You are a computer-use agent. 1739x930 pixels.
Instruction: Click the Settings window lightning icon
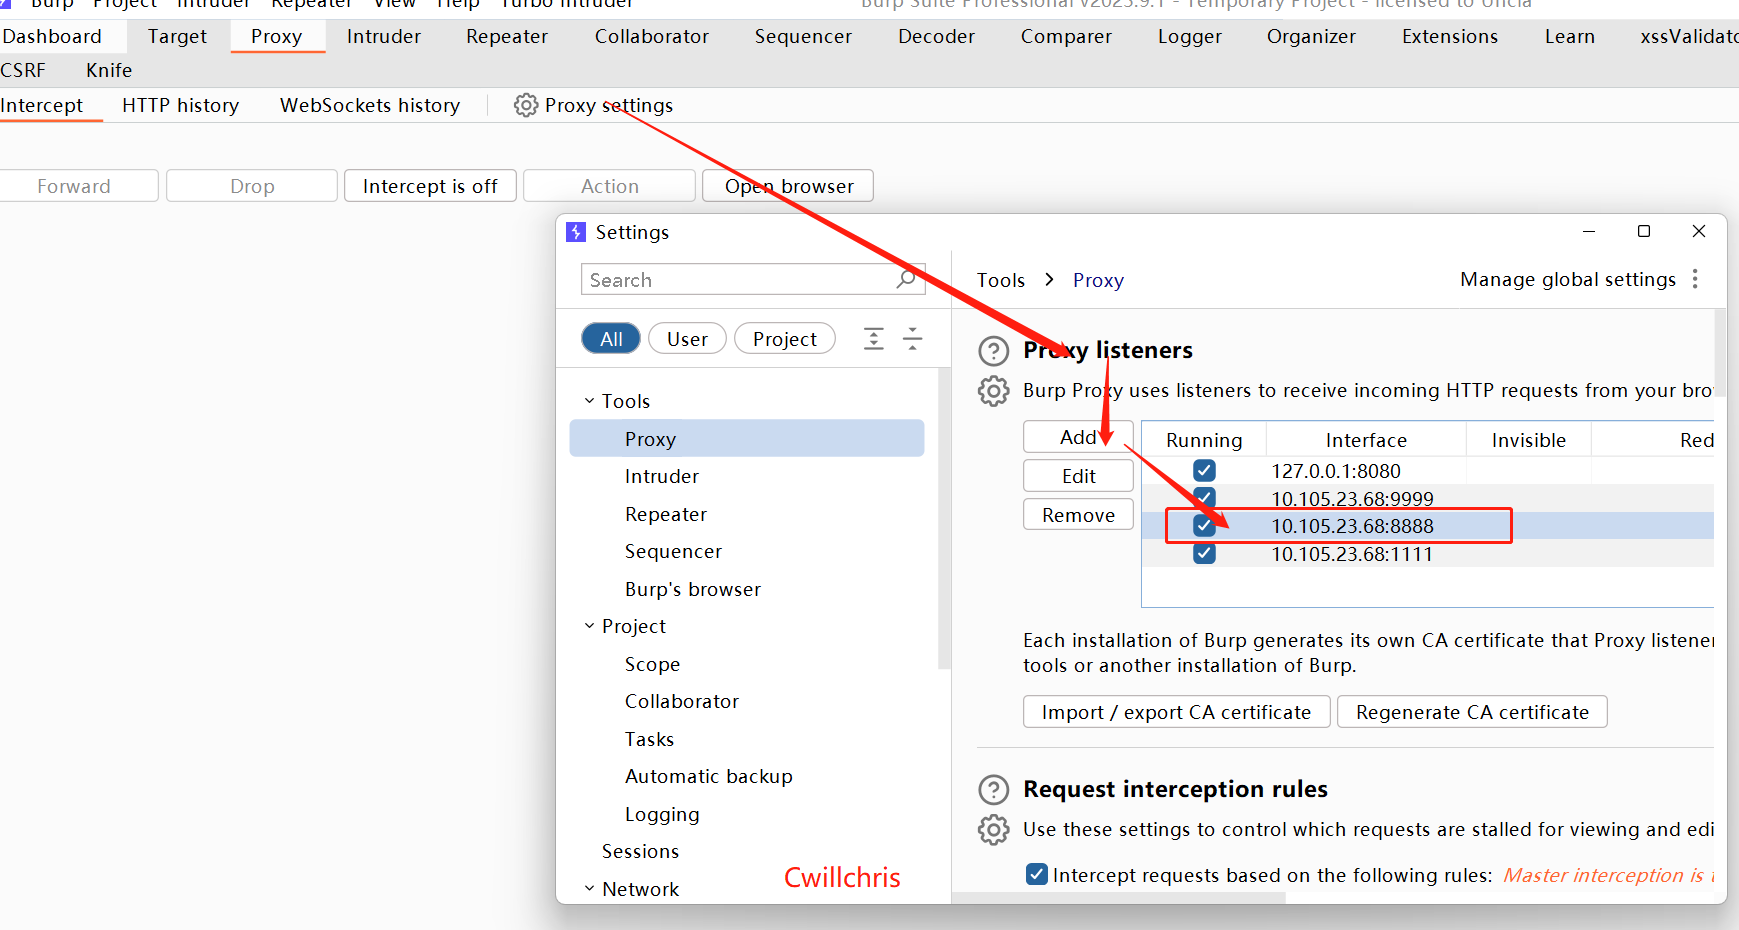(x=576, y=232)
